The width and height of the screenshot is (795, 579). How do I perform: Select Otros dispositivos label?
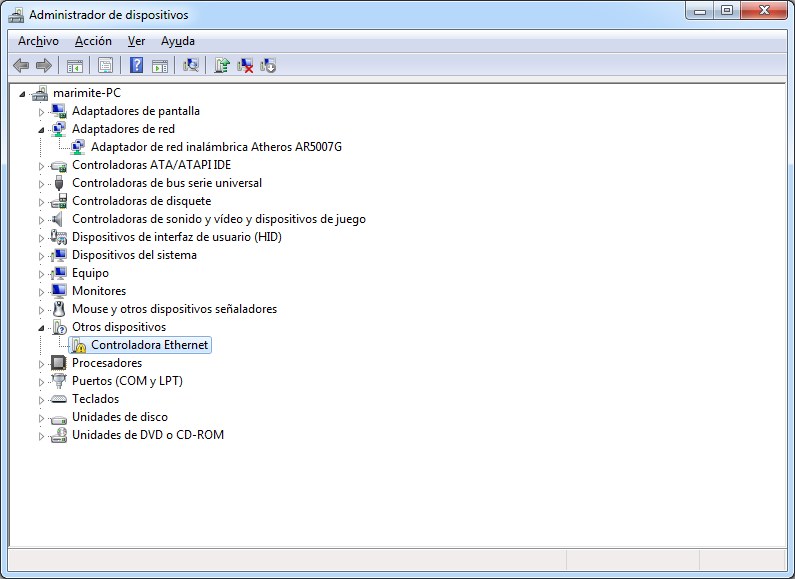(119, 327)
